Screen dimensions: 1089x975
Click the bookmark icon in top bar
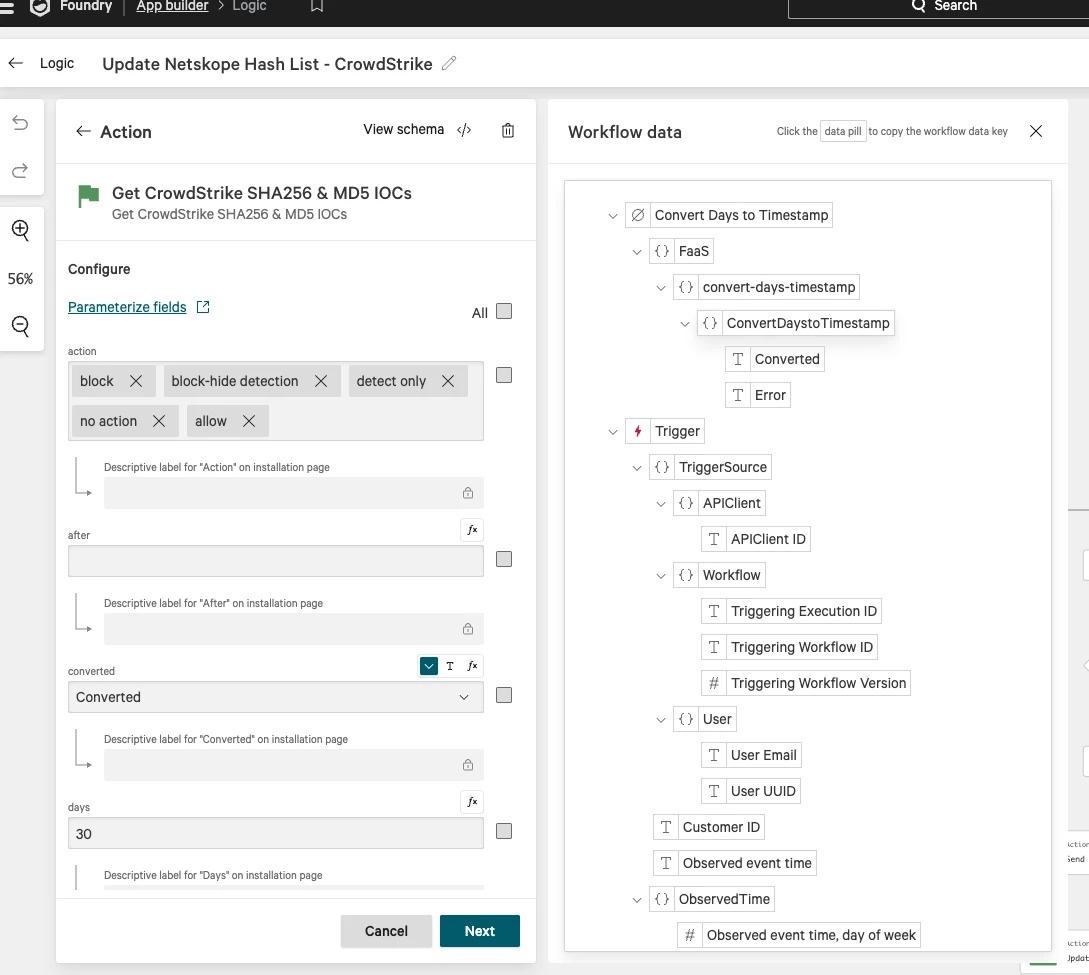click(317, 6)
